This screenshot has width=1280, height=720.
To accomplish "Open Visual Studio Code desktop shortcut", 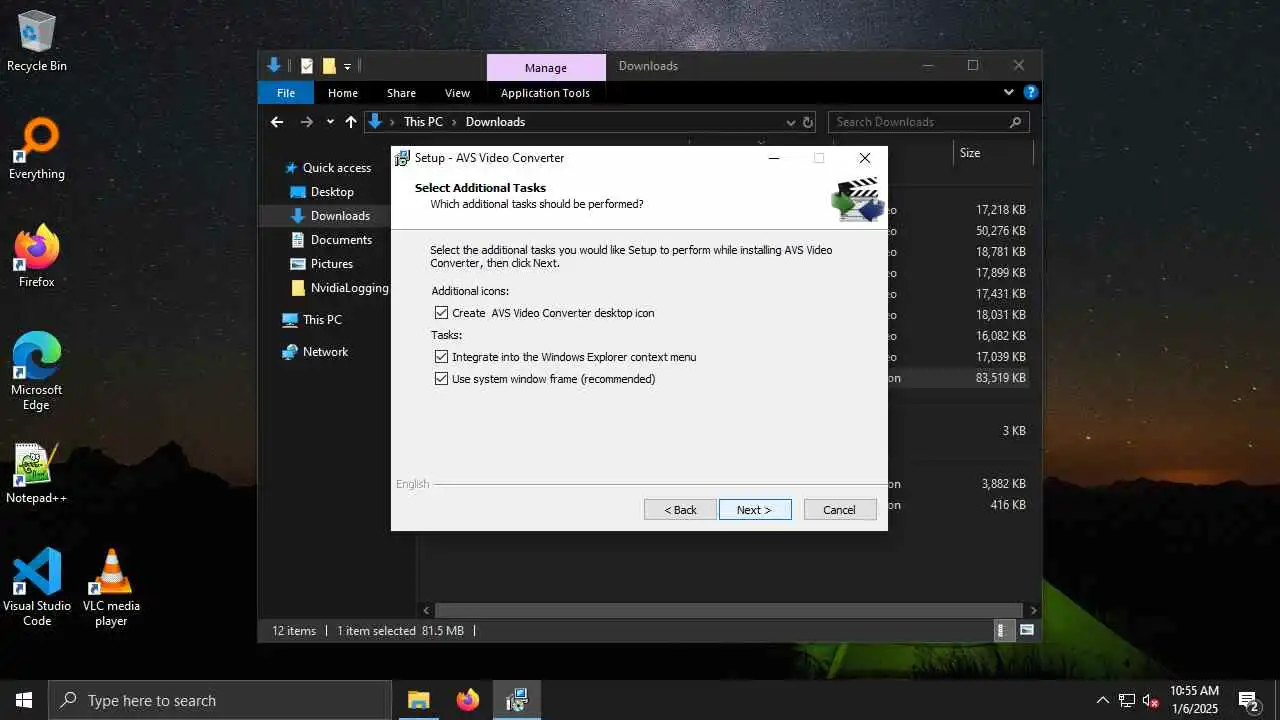I will 37,588.
